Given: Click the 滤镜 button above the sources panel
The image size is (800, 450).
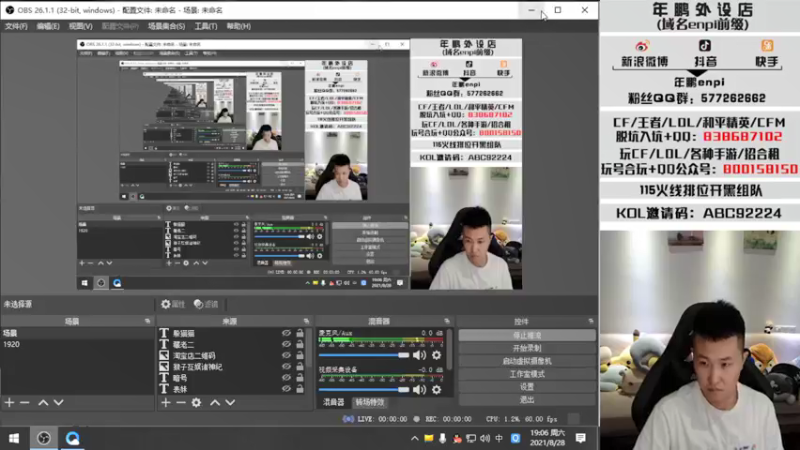Looking at the screenshot, I should pyautogui.click(x=207, y=304).
